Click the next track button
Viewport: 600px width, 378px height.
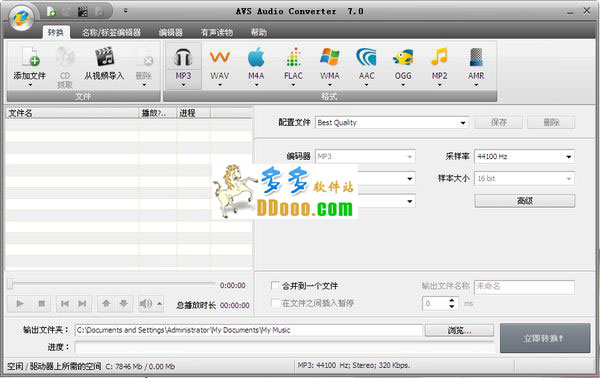82,304
